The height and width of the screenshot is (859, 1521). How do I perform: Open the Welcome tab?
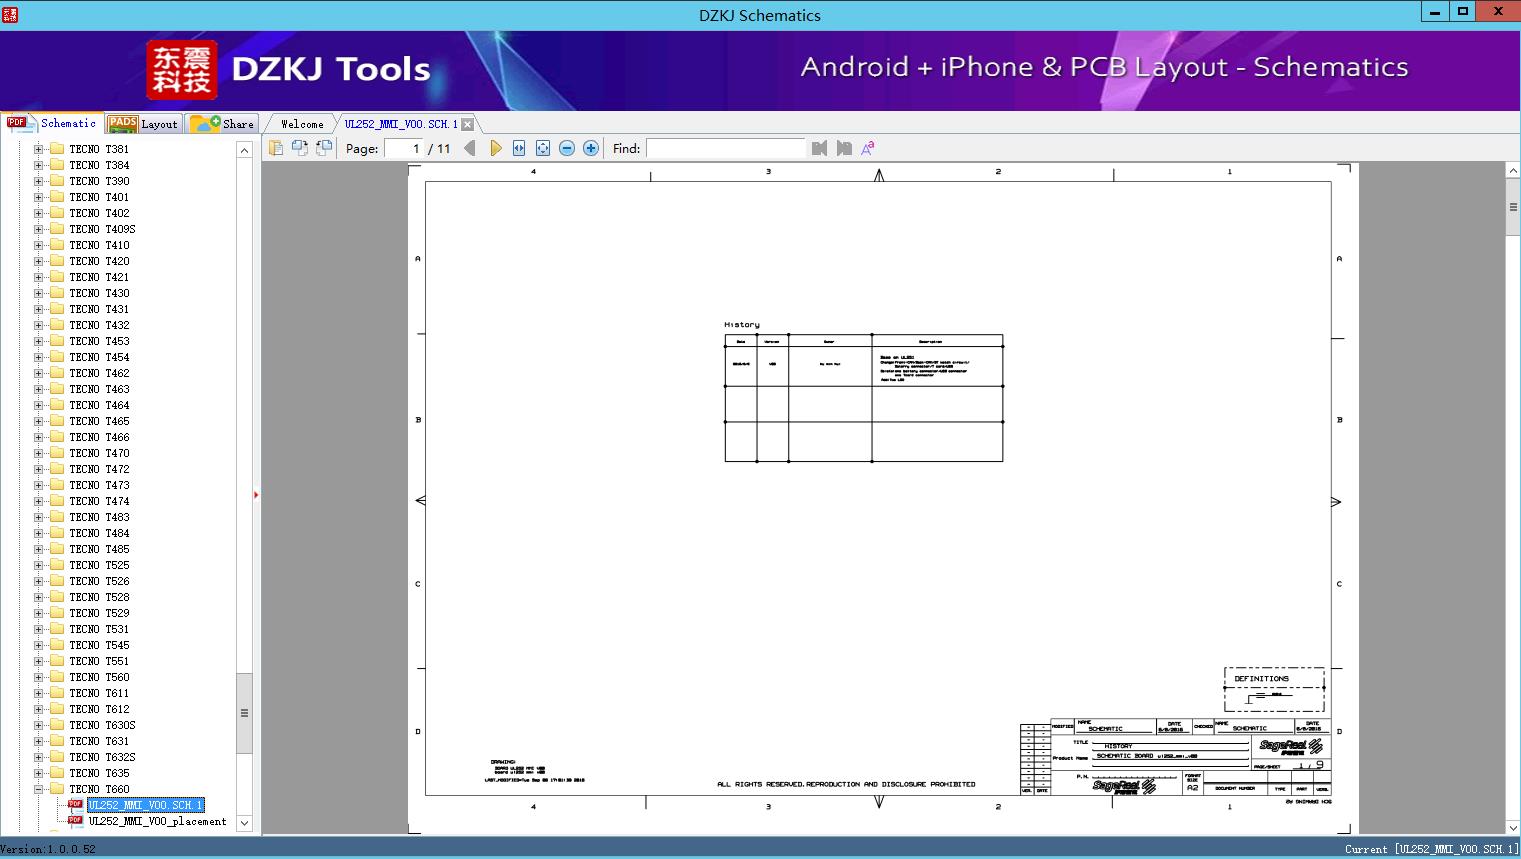(302, 124)
